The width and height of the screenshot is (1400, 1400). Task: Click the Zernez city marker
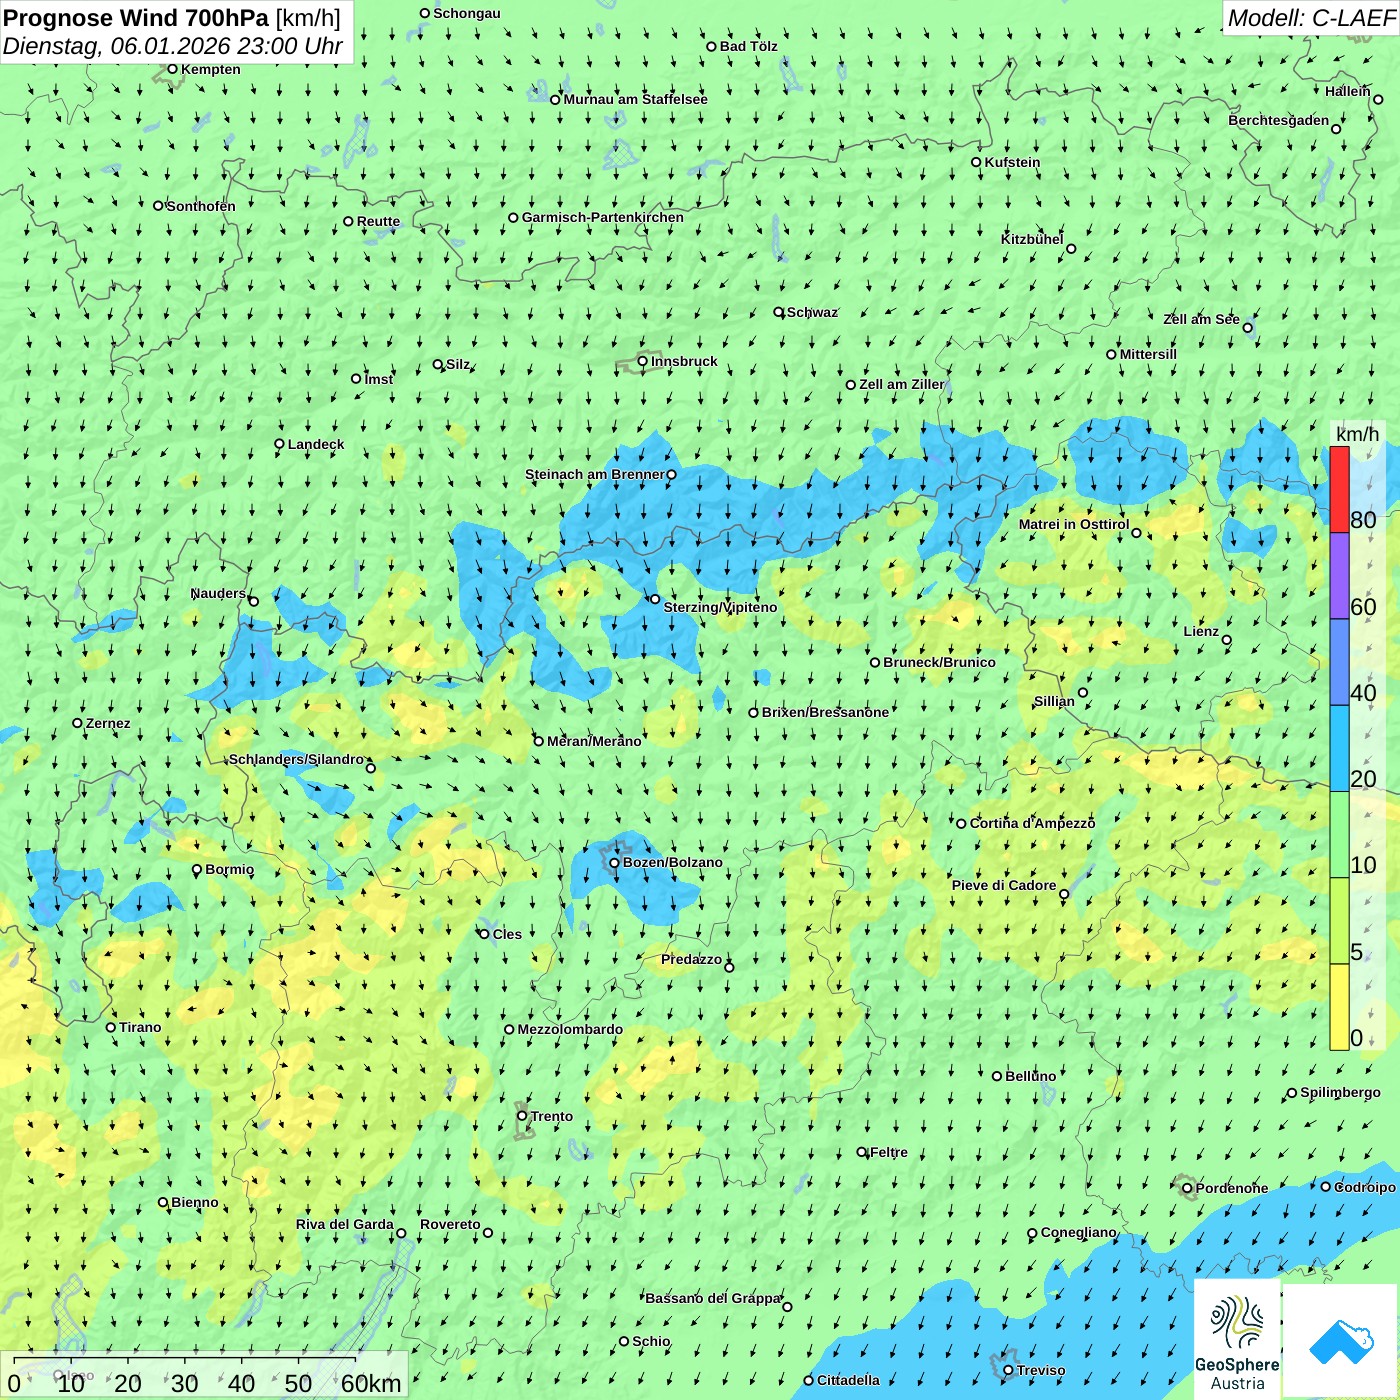(x=77, y=723)
